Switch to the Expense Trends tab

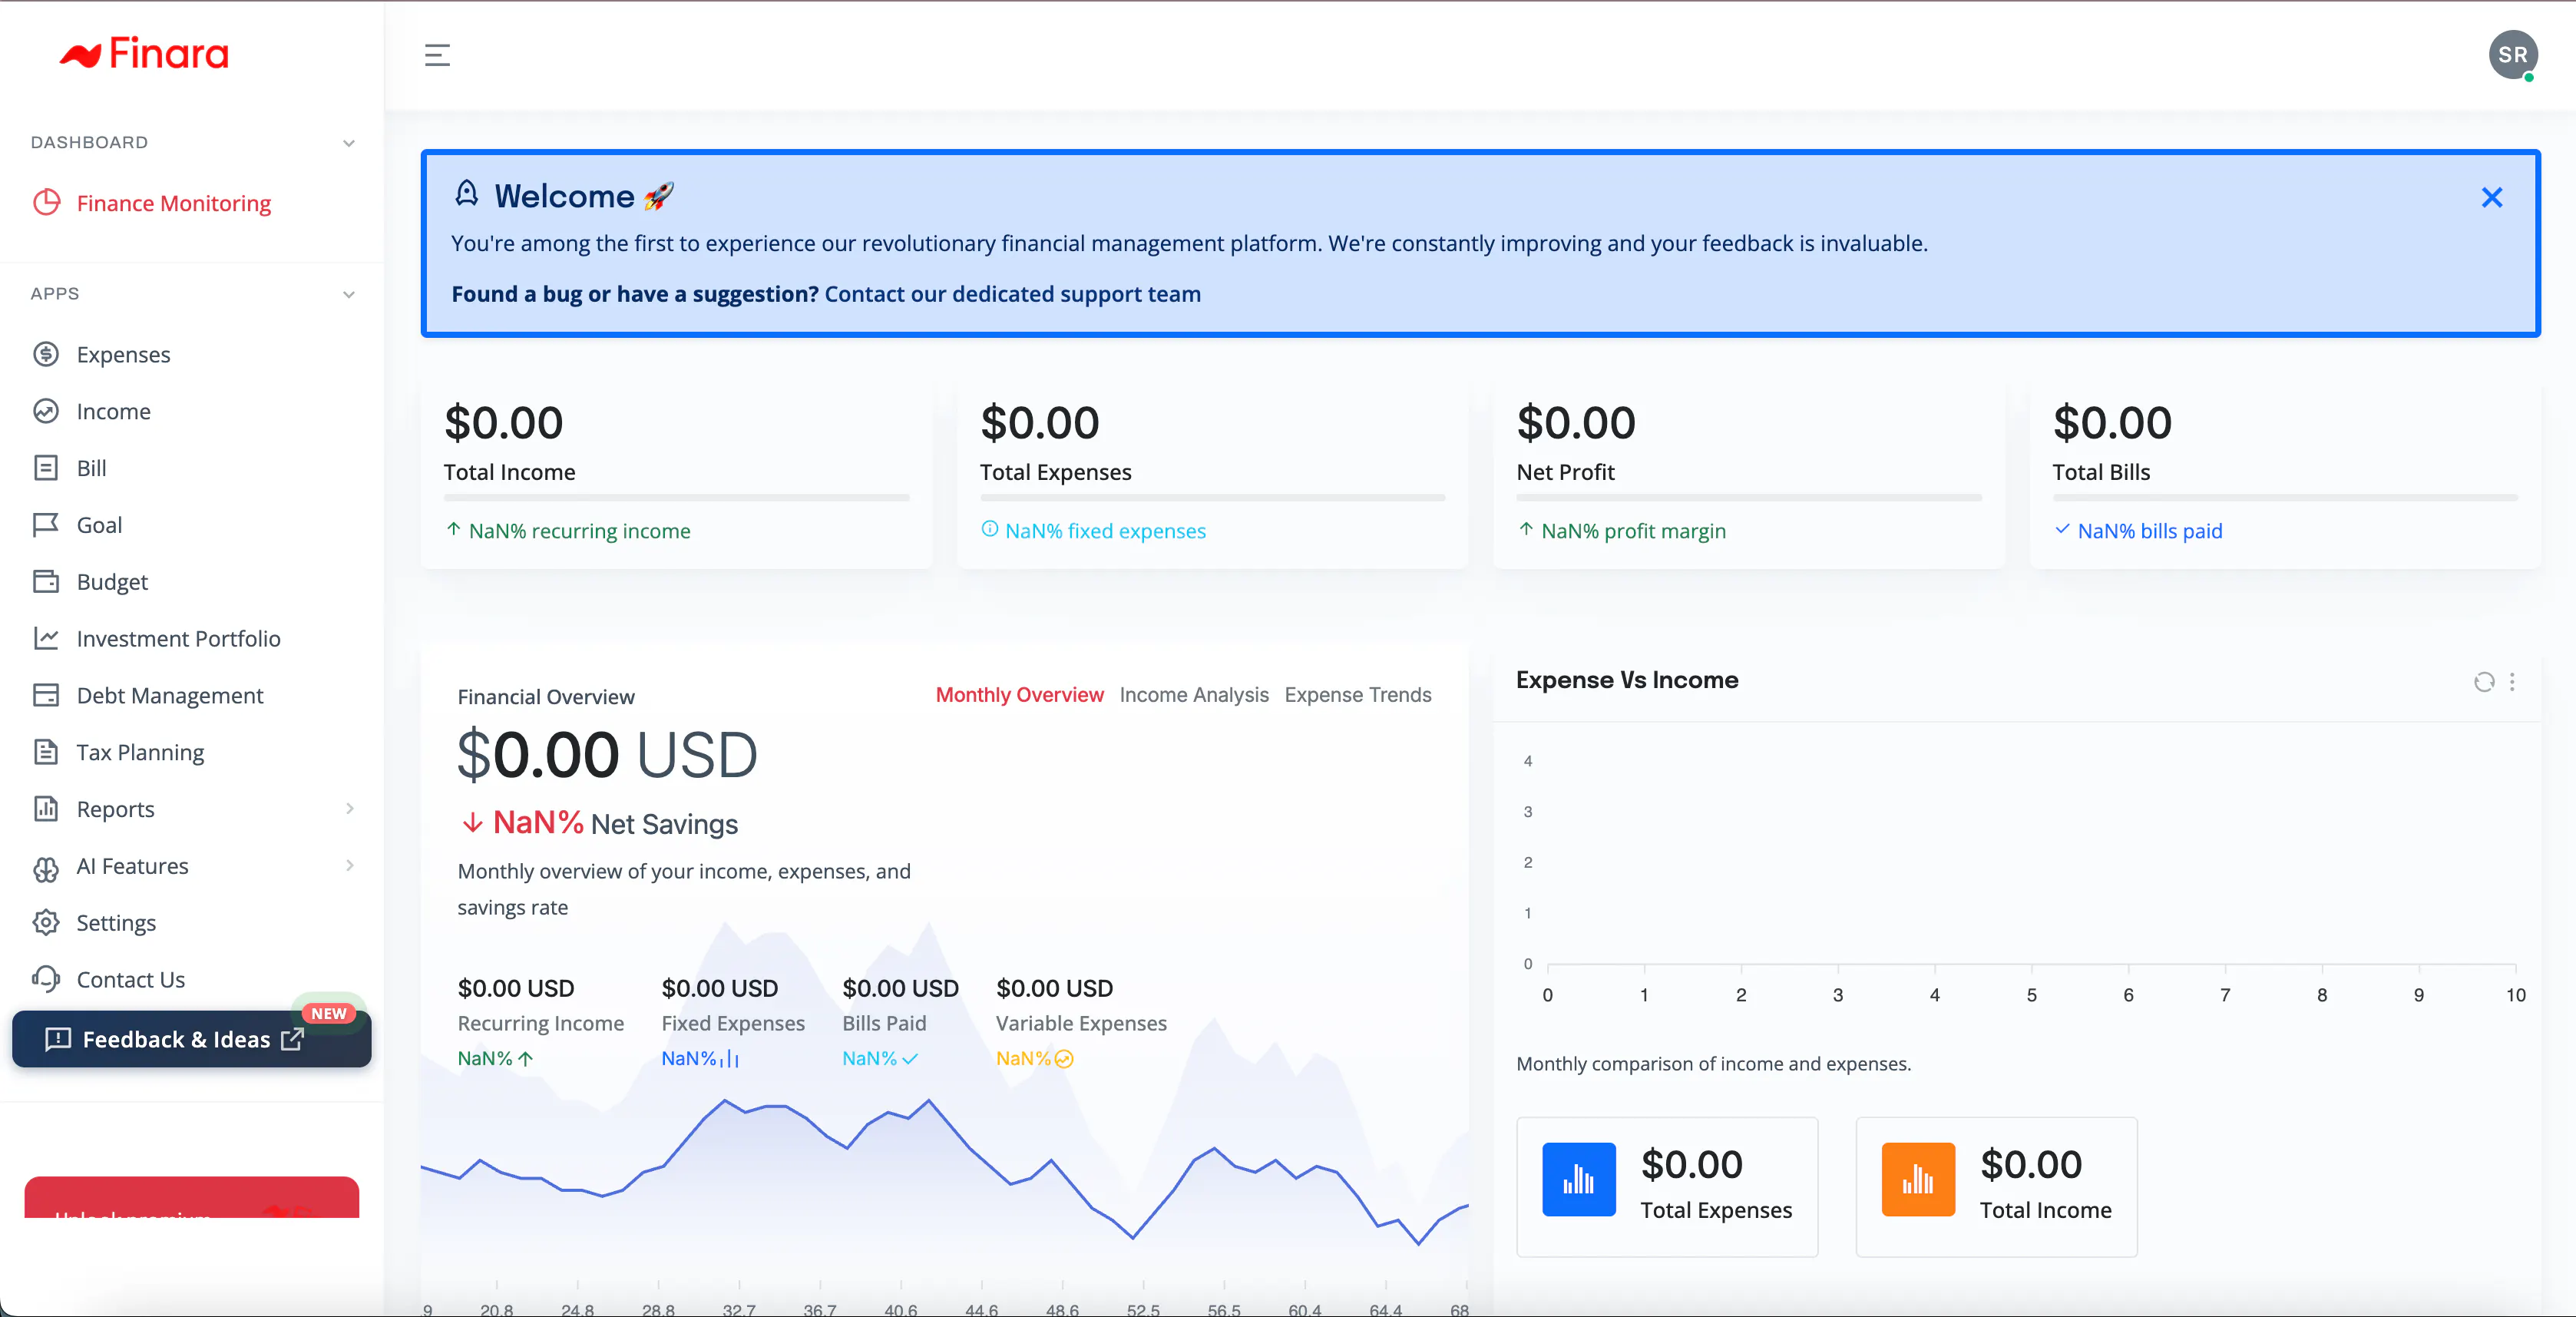tap(1357, 695)
